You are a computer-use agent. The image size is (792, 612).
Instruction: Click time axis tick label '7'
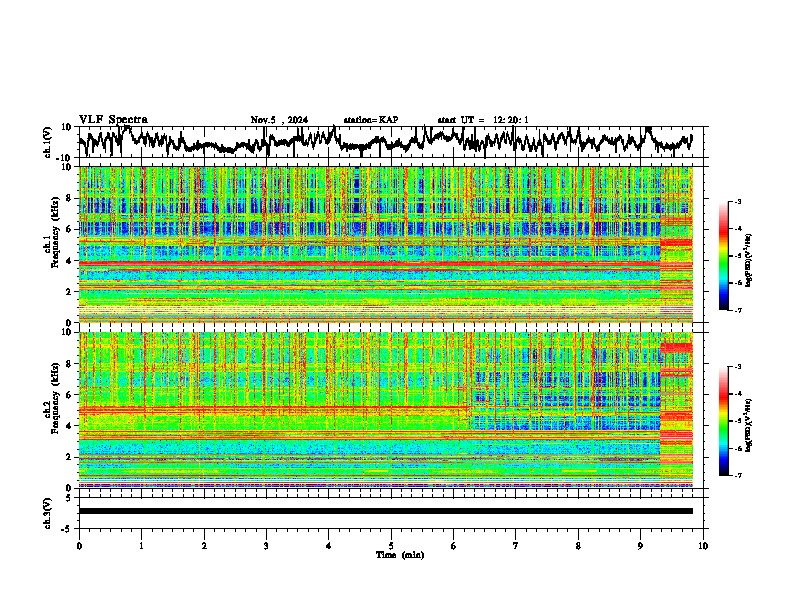tap(516, 546)
